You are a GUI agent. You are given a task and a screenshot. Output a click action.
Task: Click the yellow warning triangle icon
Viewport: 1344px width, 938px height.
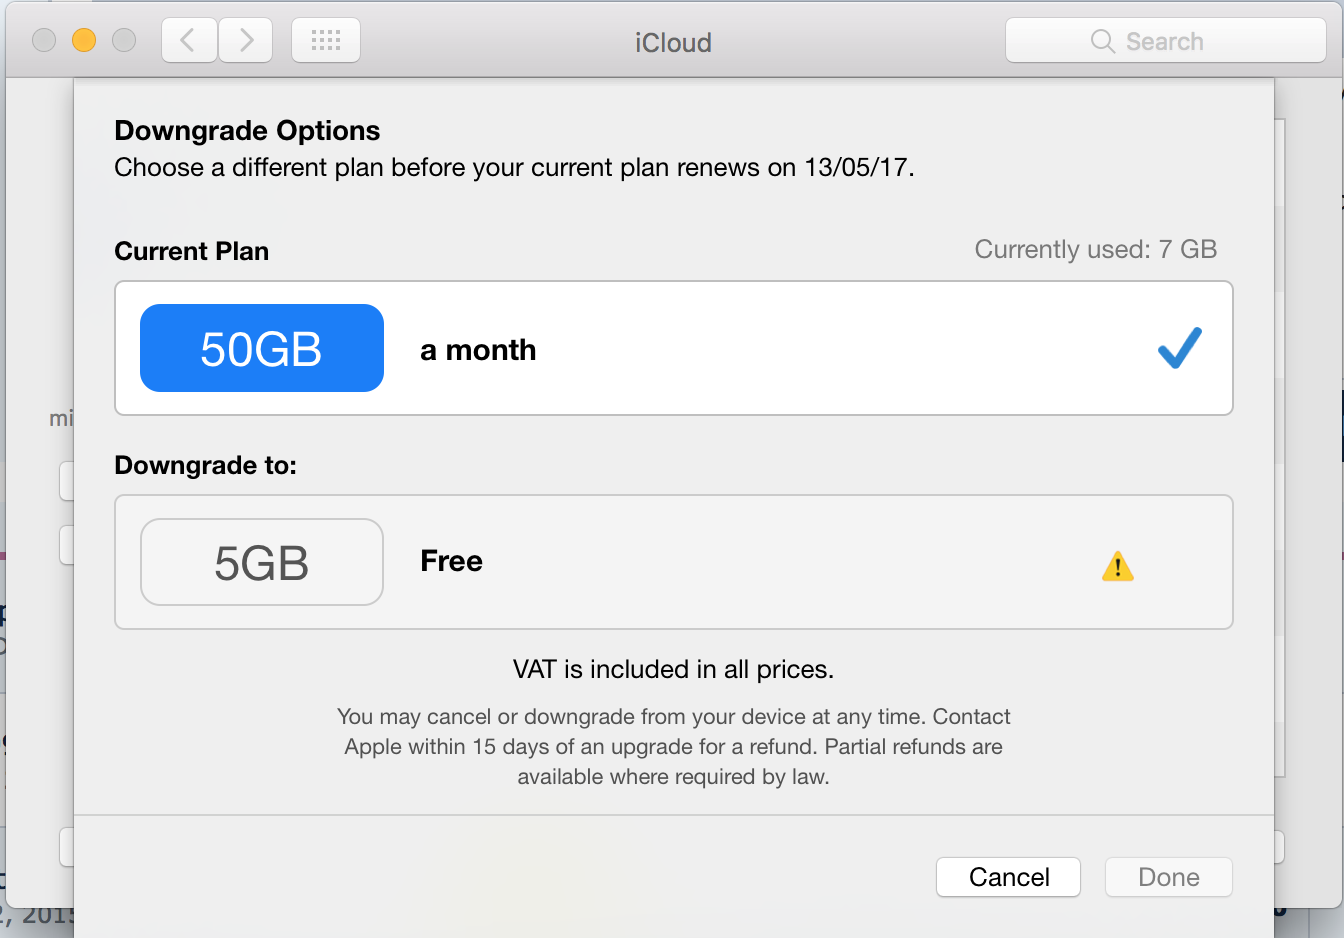(1117, 566)
